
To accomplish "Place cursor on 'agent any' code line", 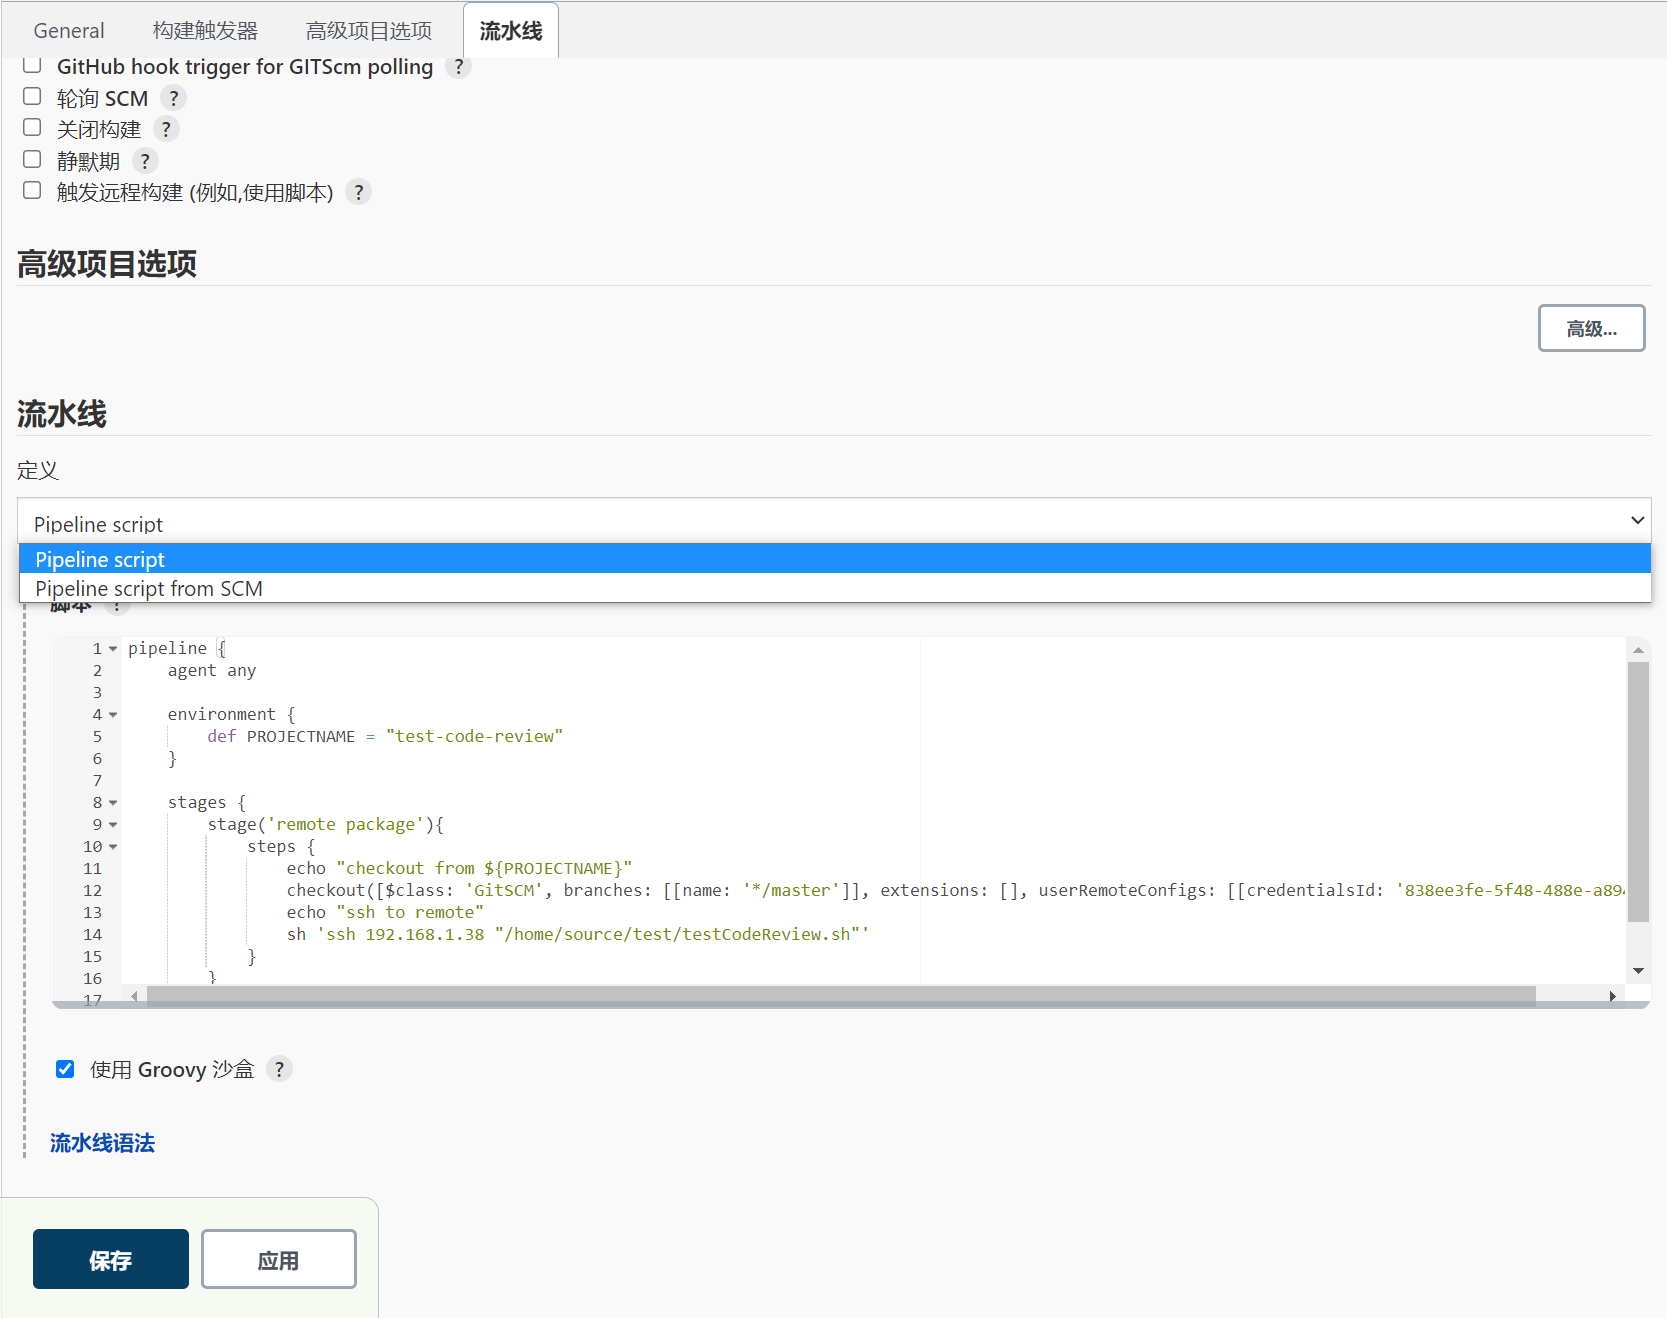I will (212, 671).
